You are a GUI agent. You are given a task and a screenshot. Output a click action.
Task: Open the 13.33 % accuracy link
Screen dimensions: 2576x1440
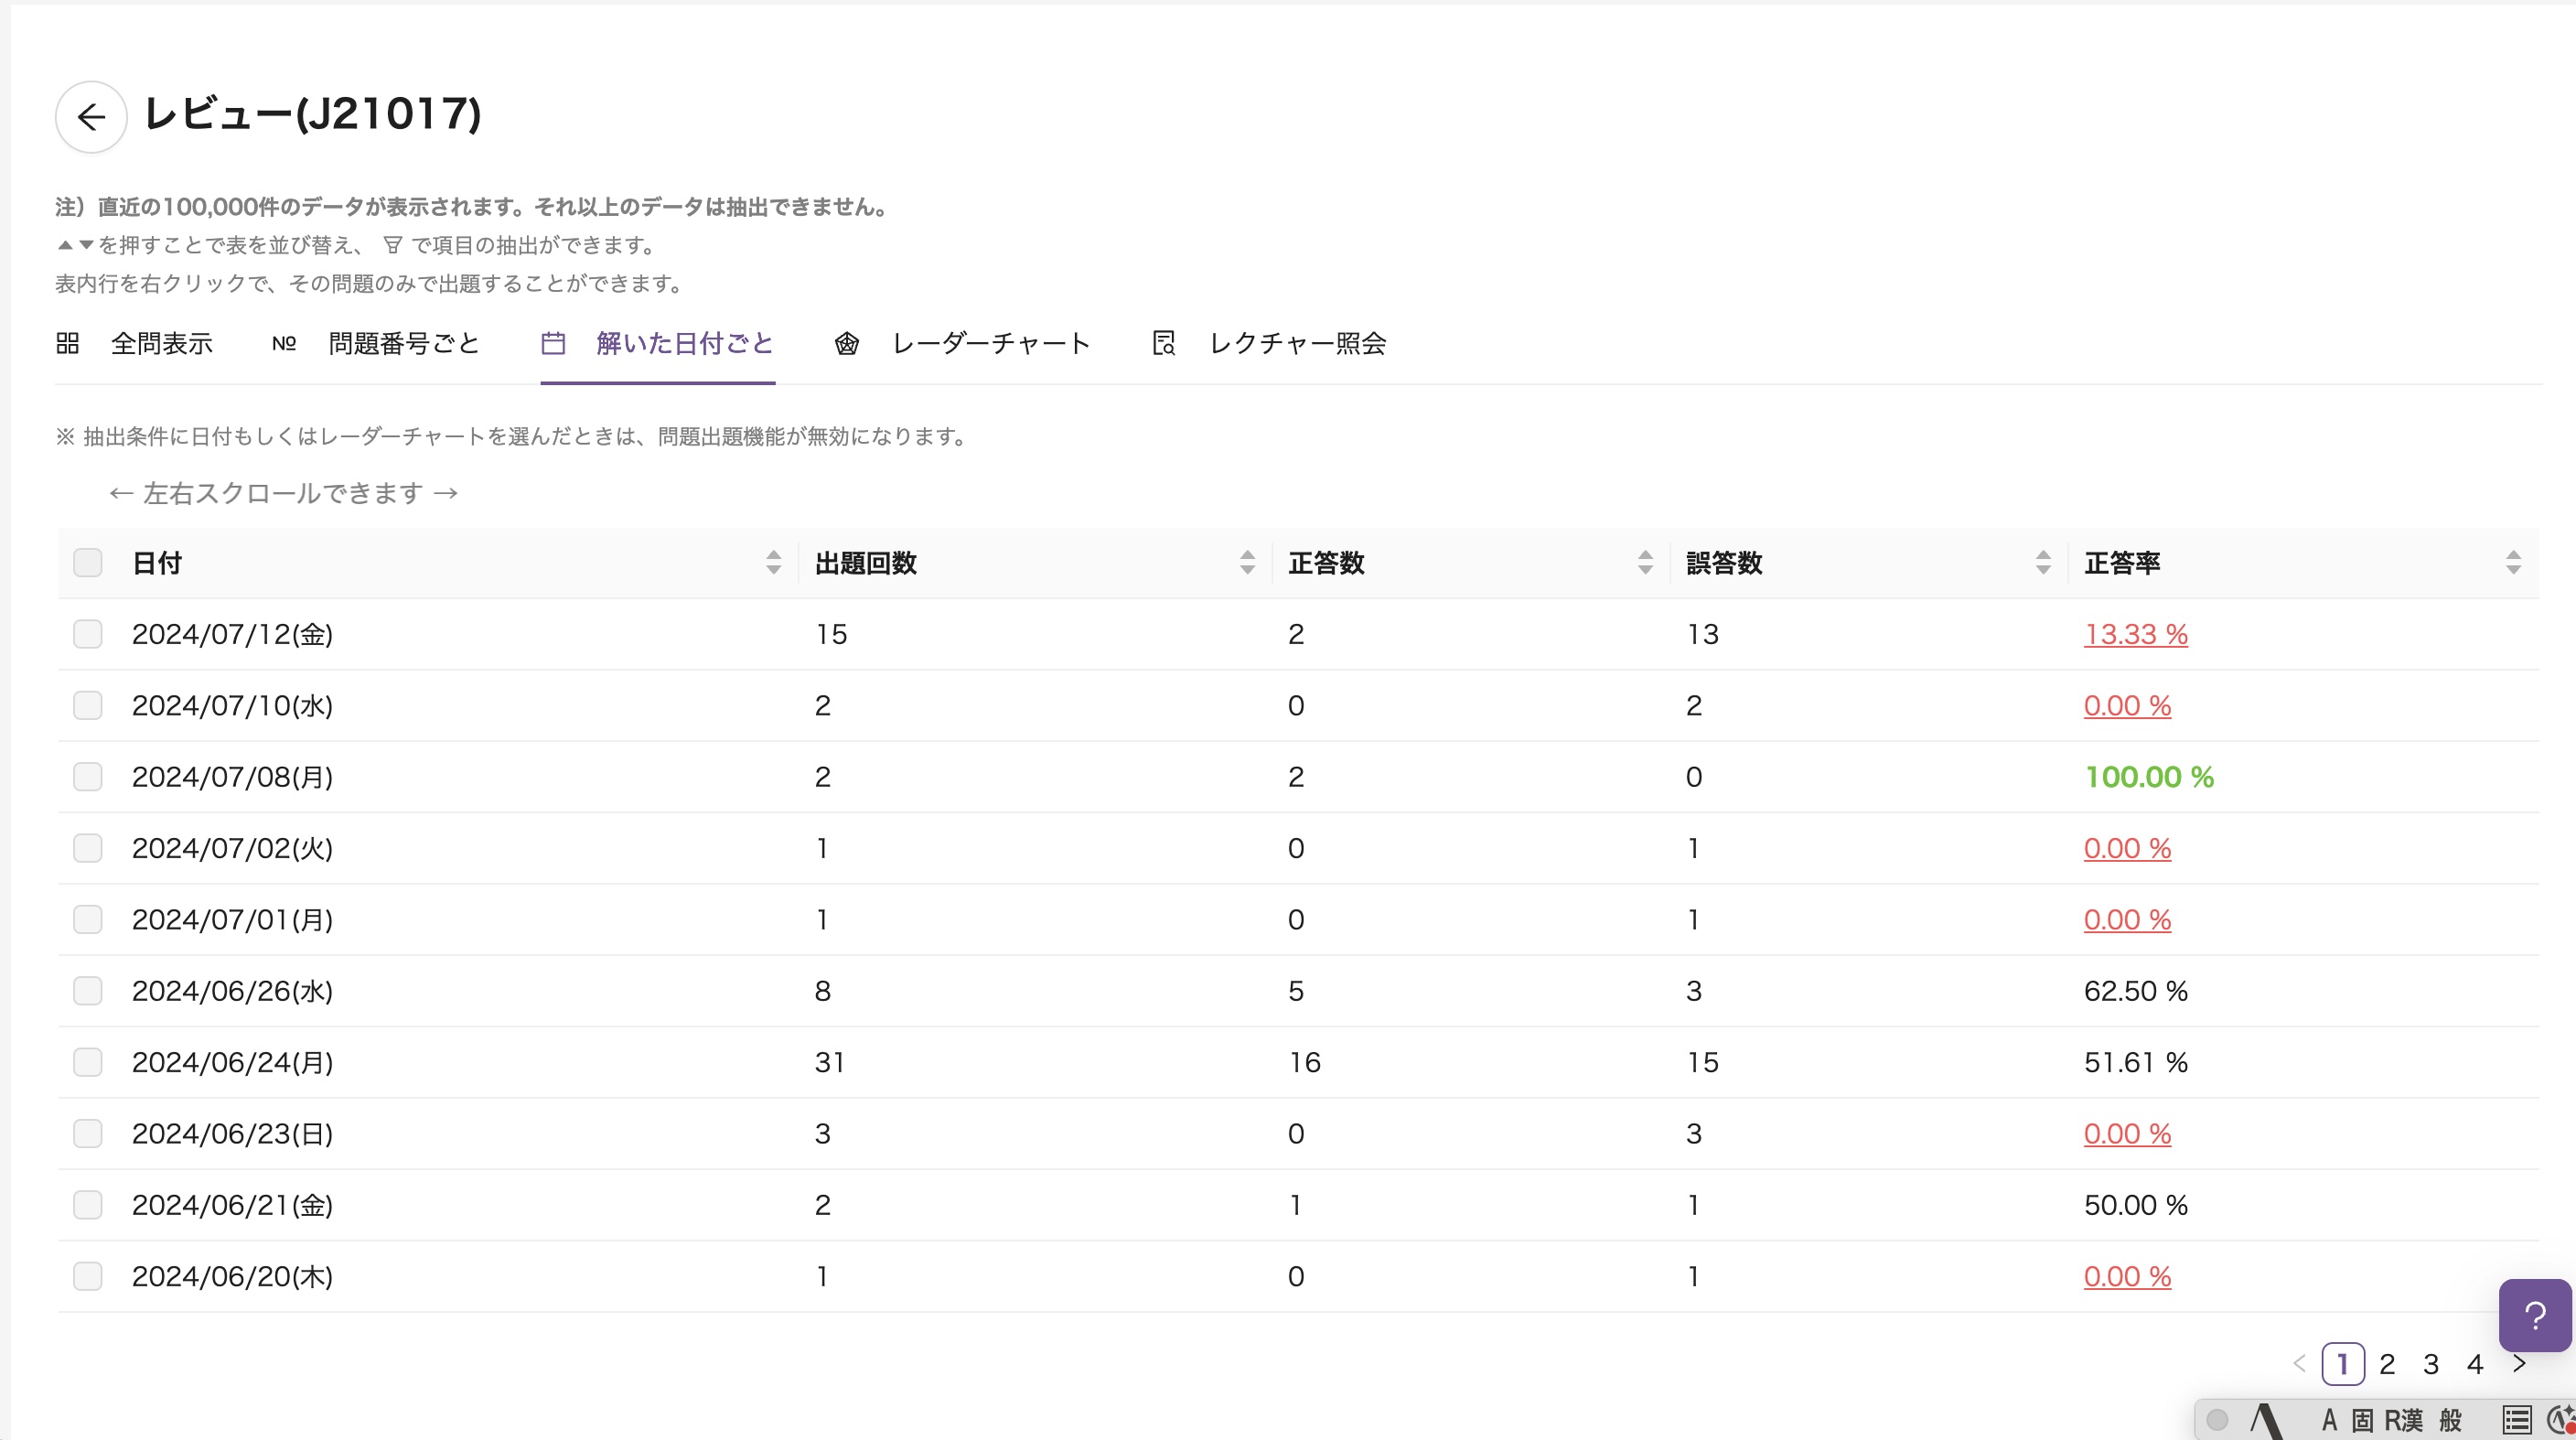tap(2135, 634)
